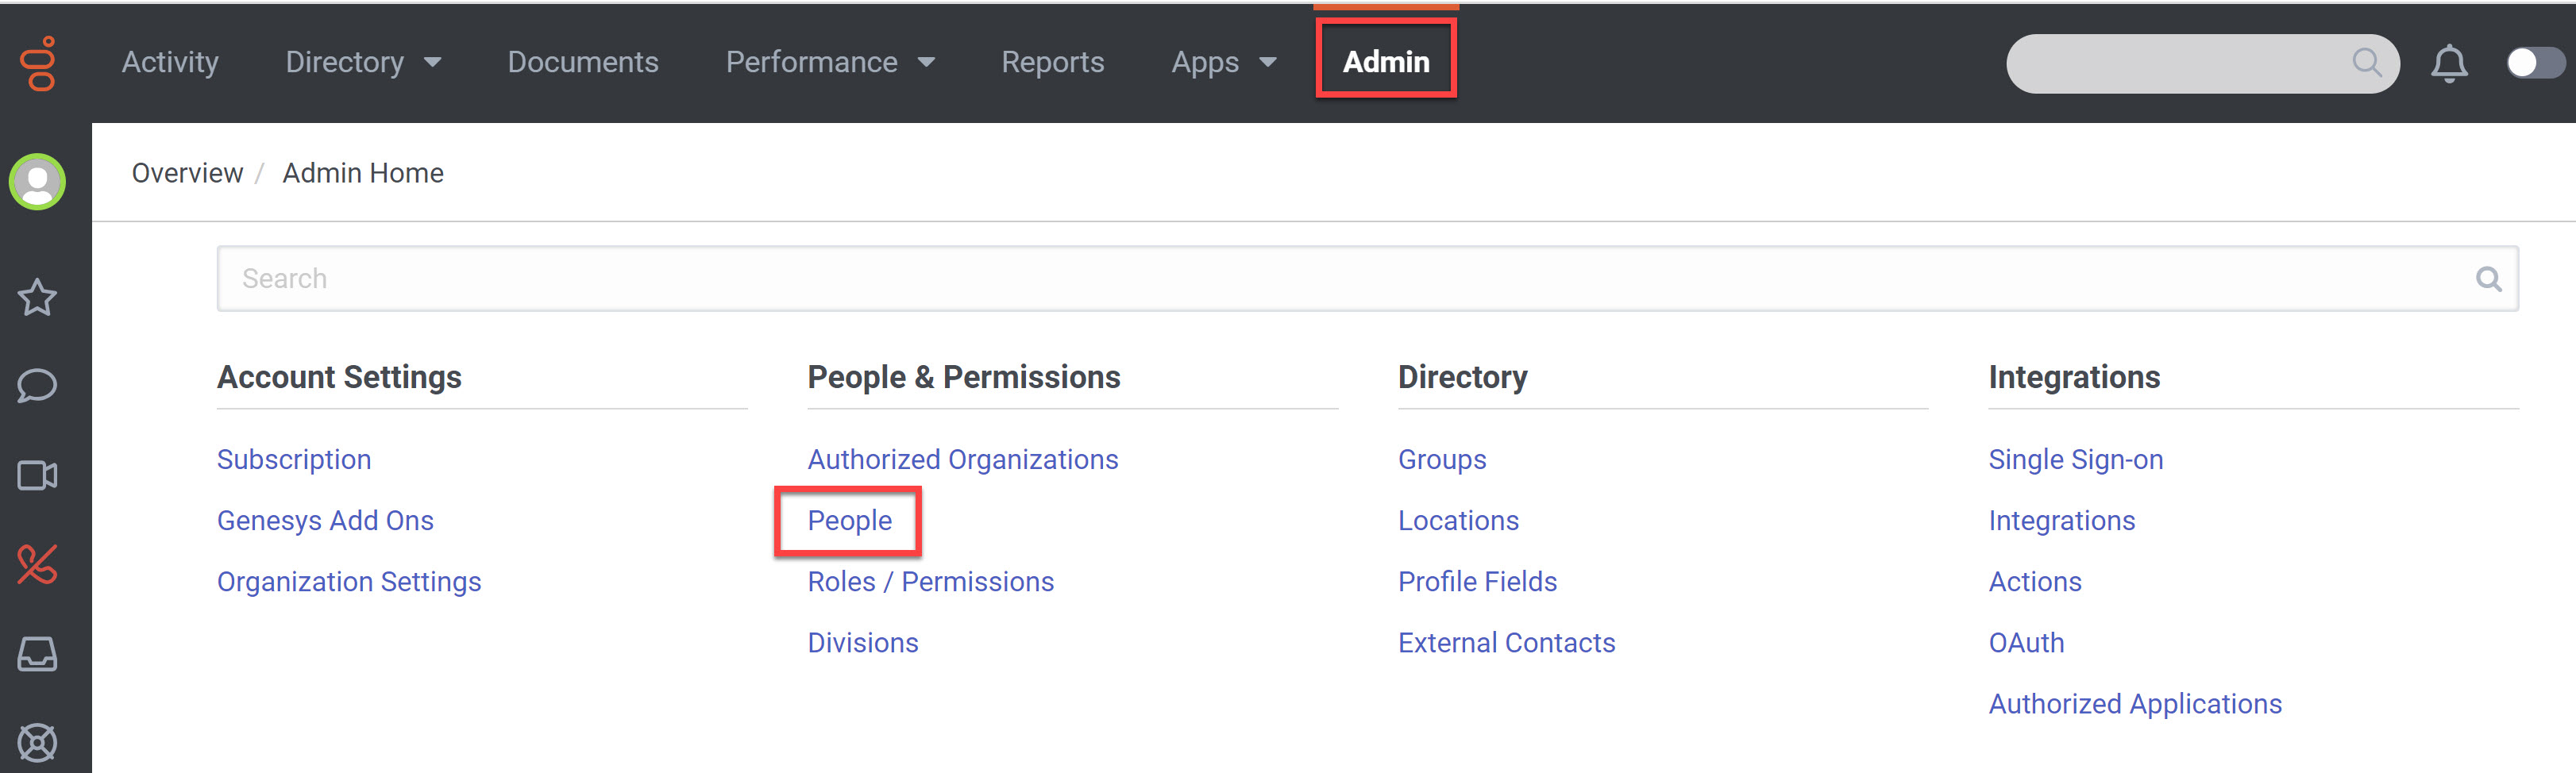Open the user profile avatar
This screenshot has height=773, width=2576.
[38, 182]
